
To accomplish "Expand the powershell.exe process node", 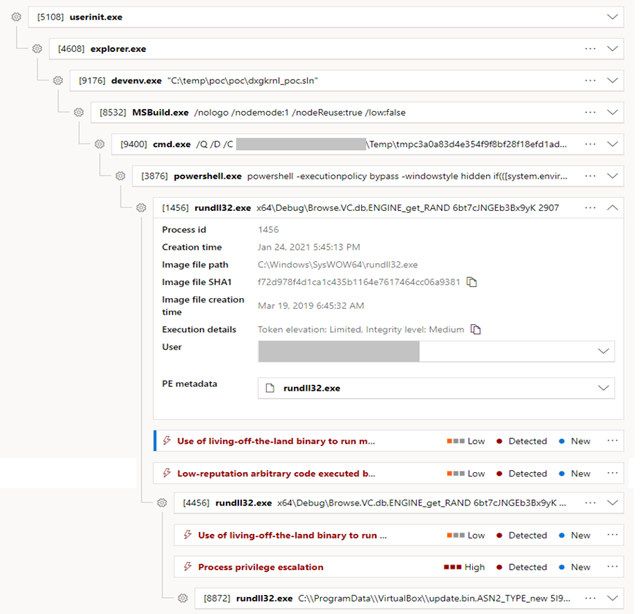I will click(x=613, y=176).
